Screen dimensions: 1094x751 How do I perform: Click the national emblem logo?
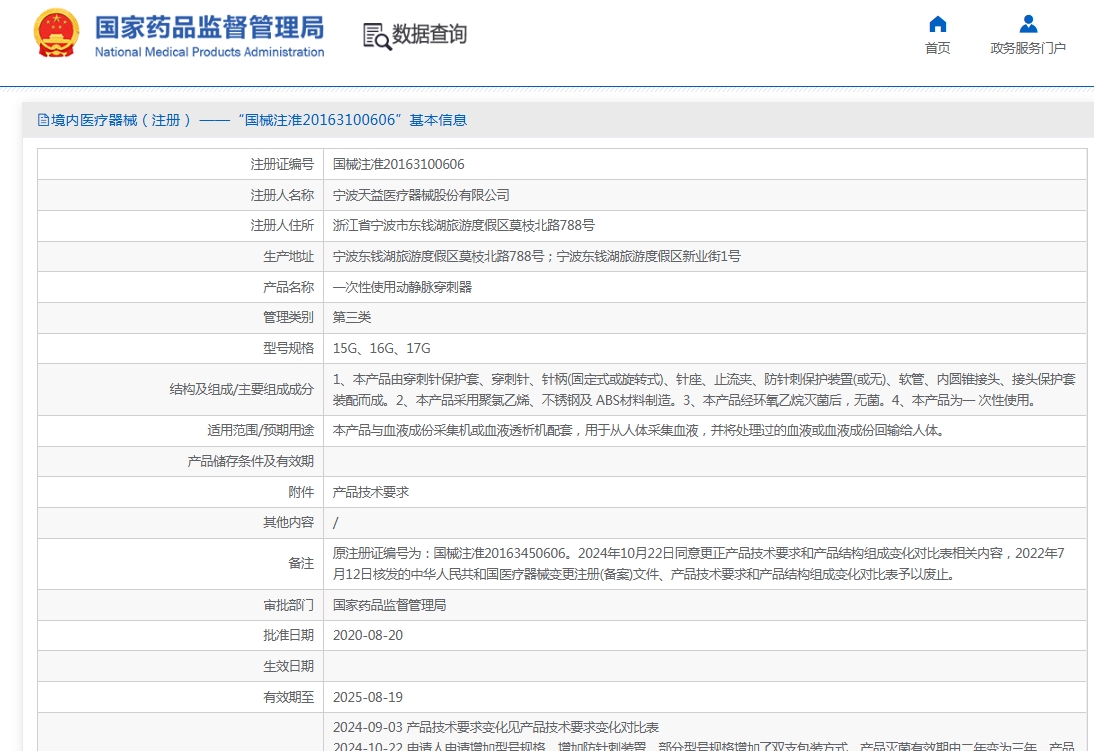(x=56, y=33)
